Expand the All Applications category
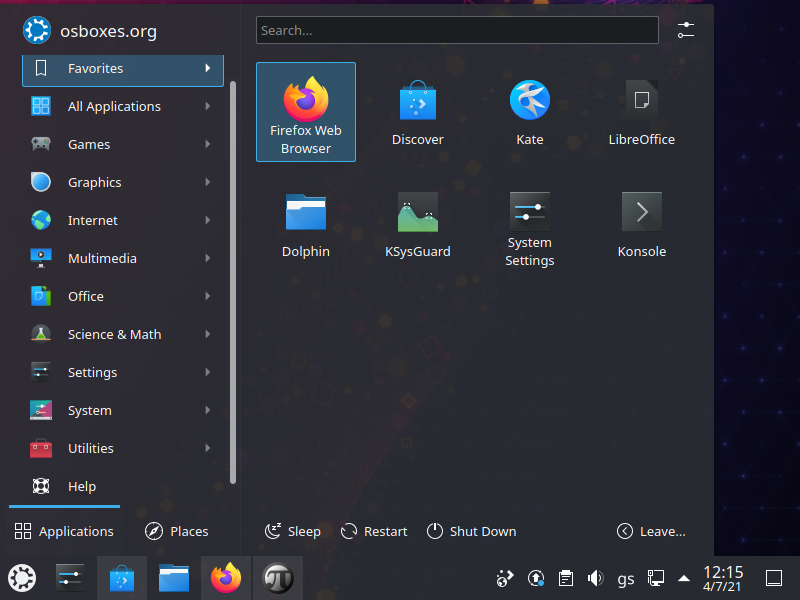Viewport: 800px width, 600px height. pos(122,107)
